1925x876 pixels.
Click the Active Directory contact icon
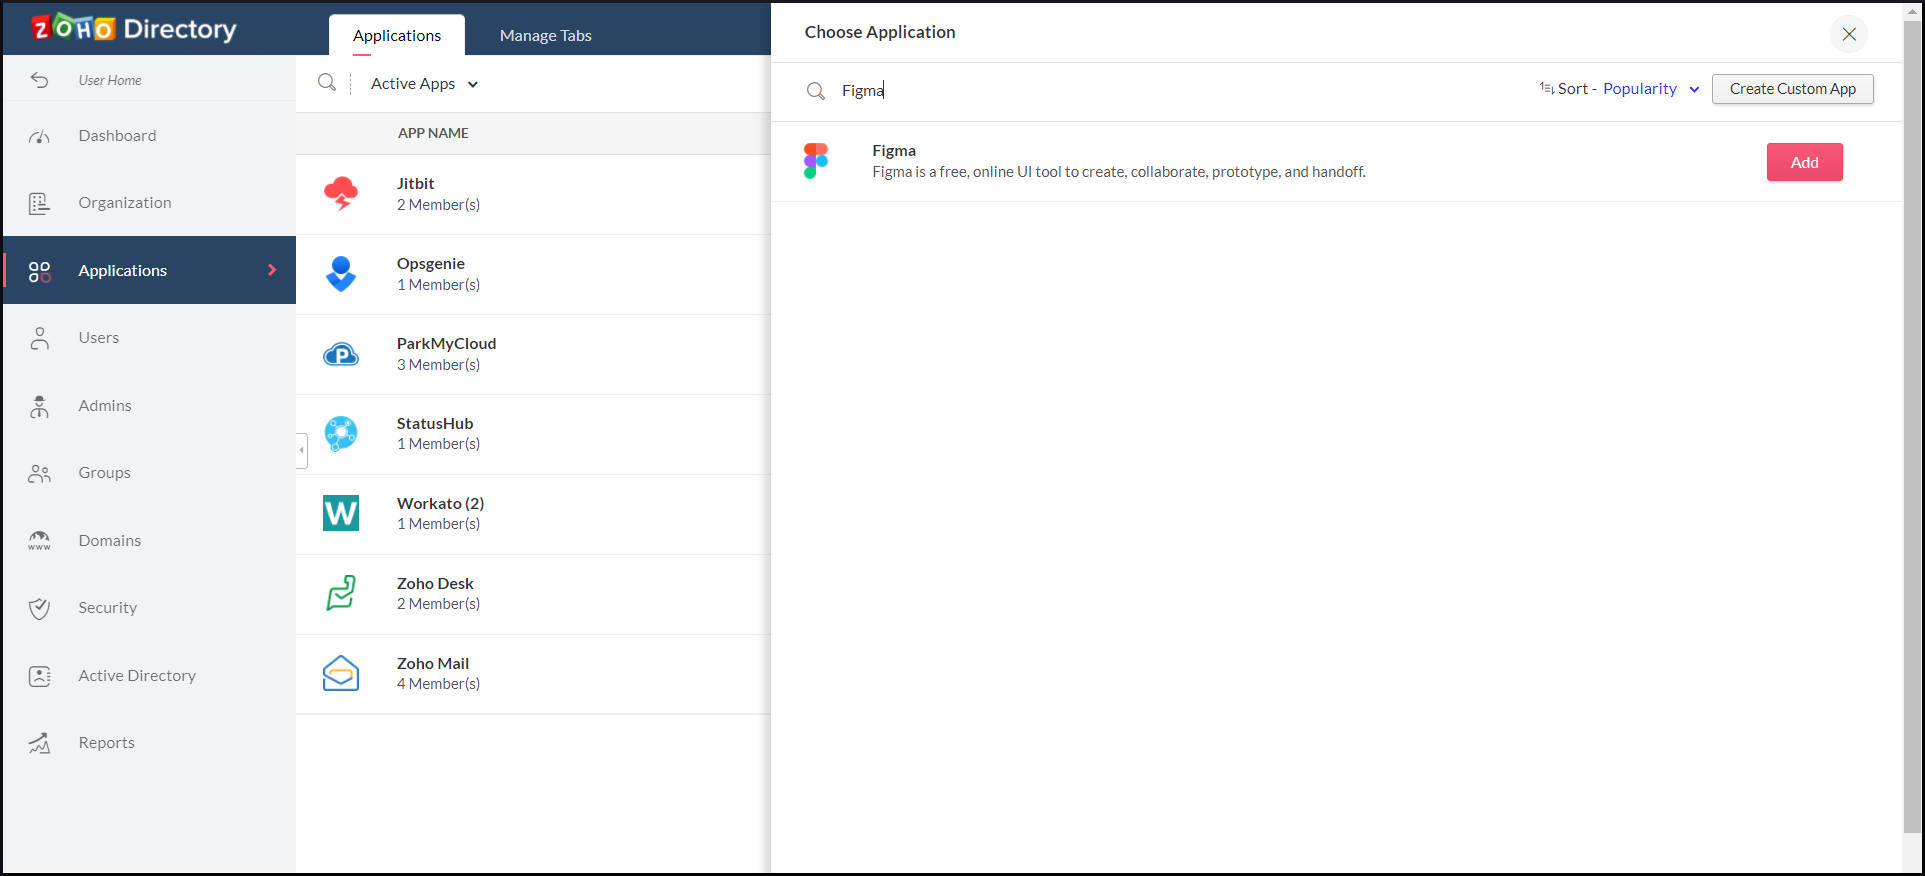click(39, 676)
